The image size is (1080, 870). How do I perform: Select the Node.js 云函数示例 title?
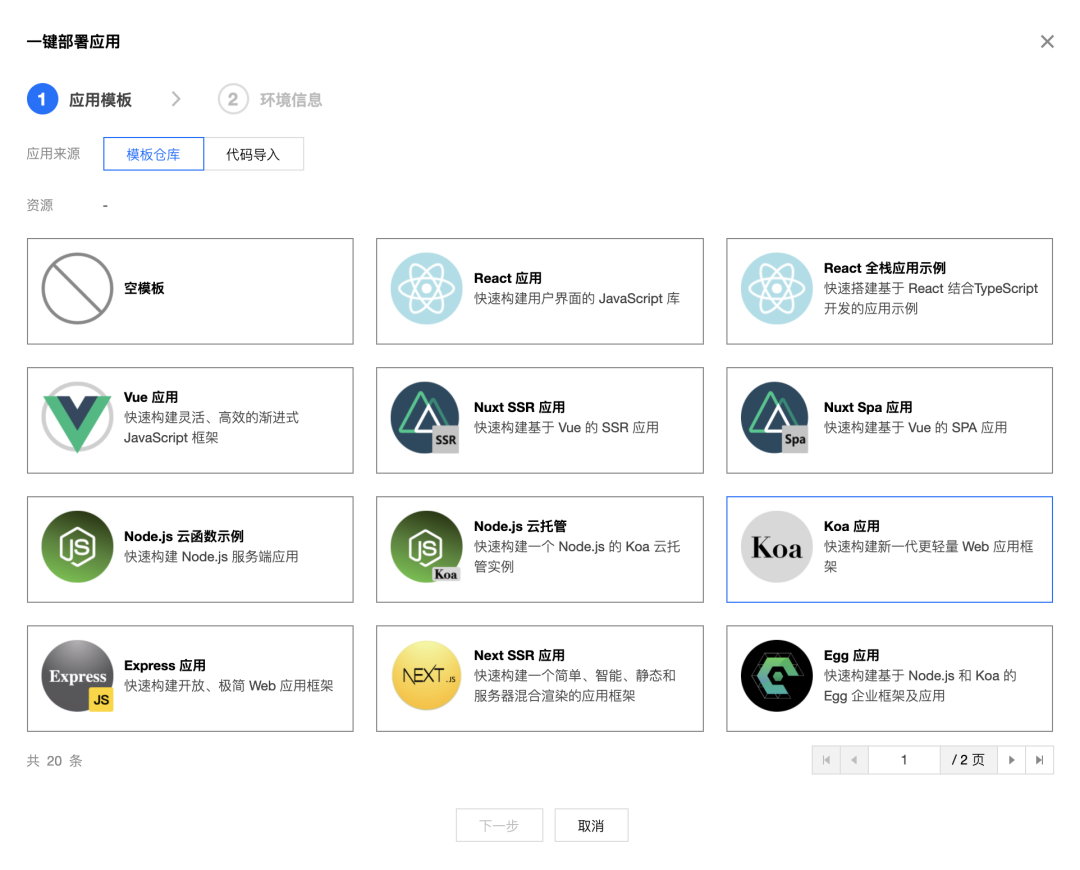pyautogui.click(x=184, y=537)
